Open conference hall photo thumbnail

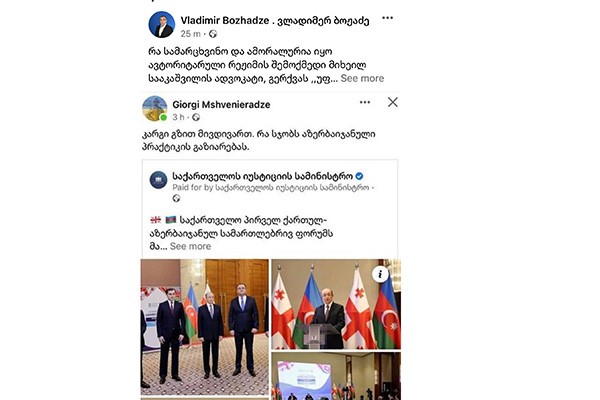point(336,376)
